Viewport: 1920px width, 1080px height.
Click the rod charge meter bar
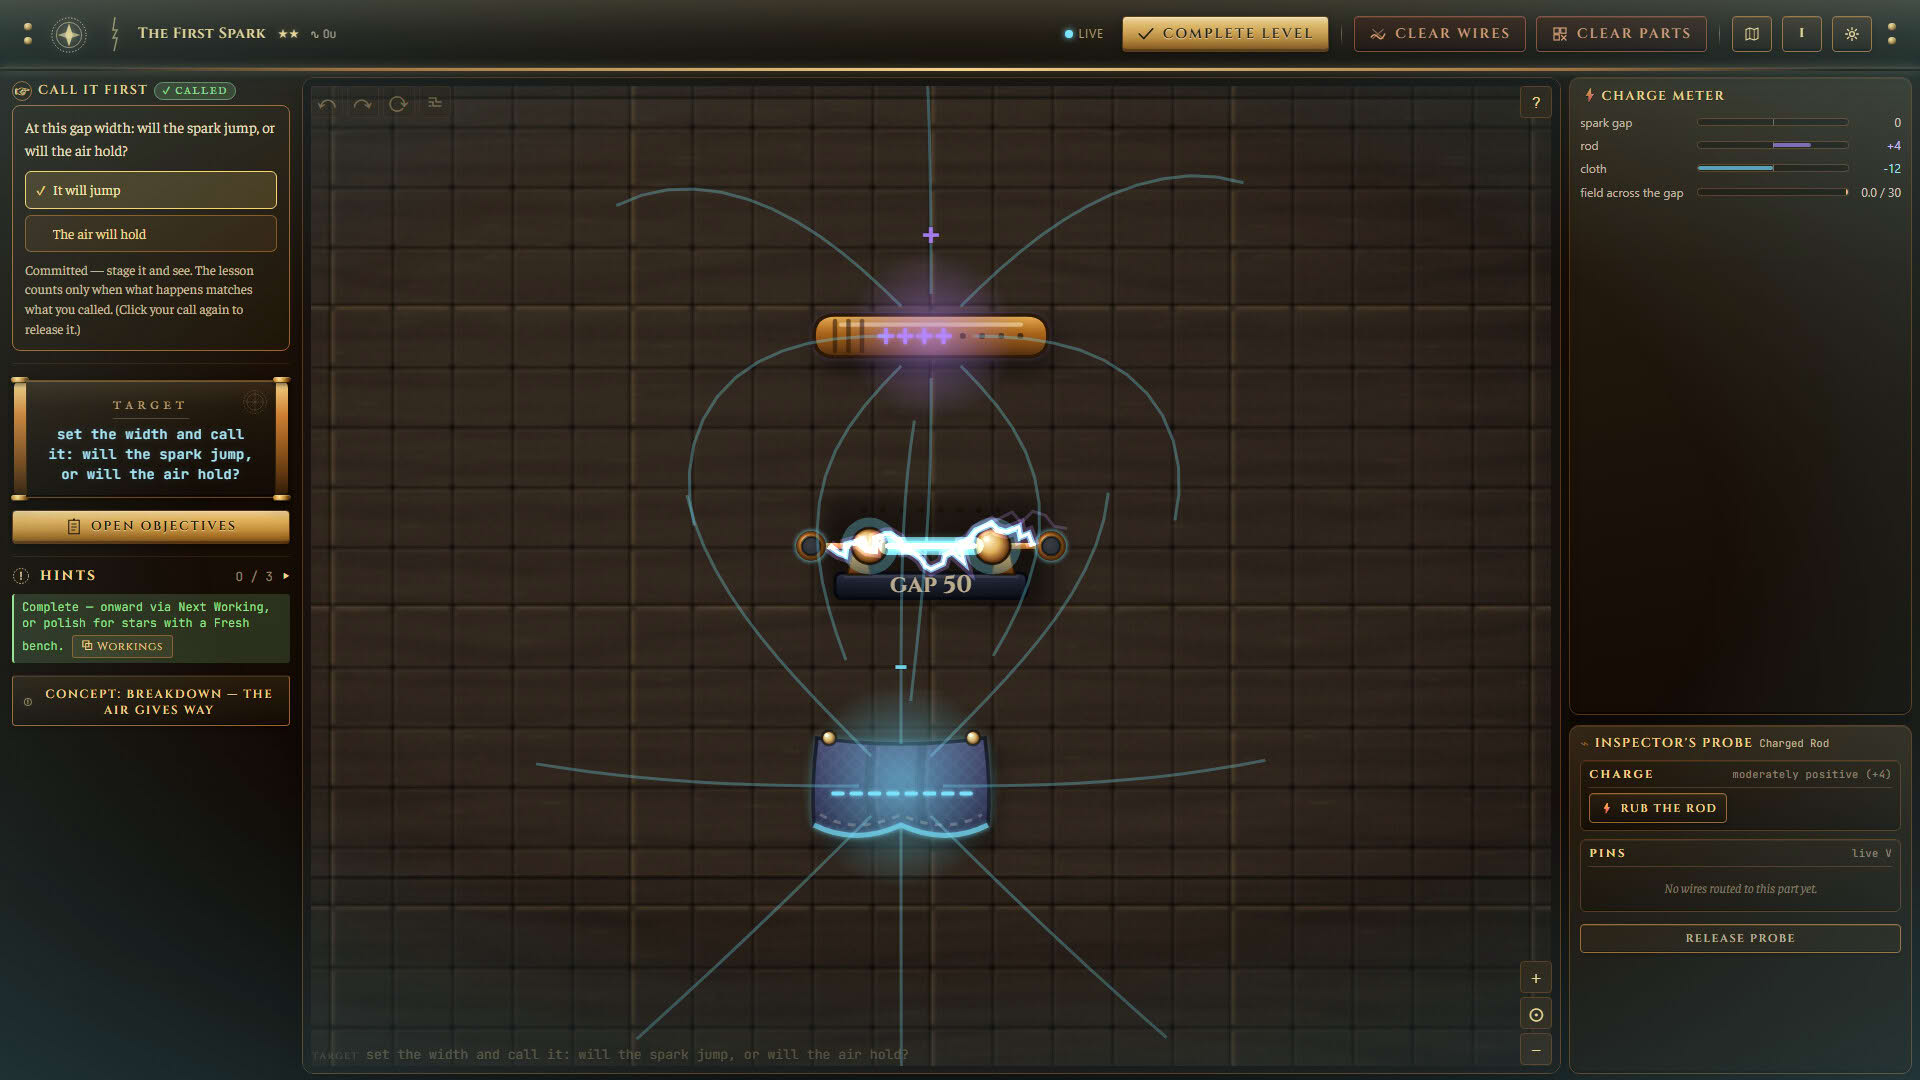(x=1772, y=146)
